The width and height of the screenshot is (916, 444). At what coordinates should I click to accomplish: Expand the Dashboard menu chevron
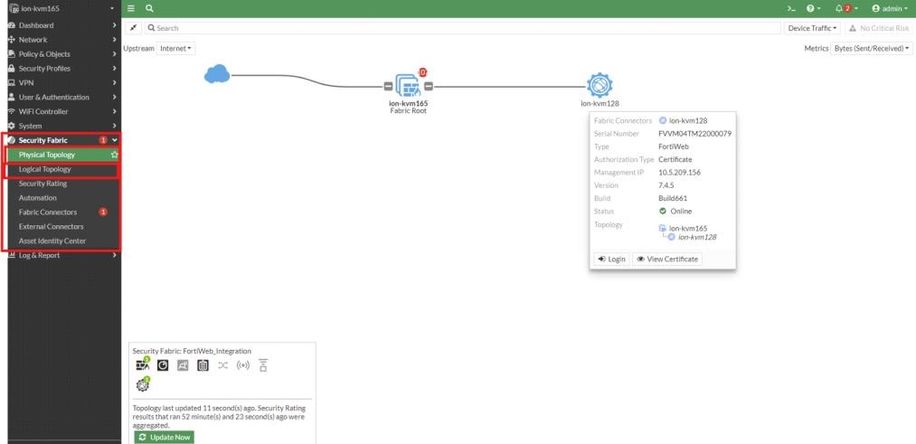pyautogui.click(x=114, y=25)
